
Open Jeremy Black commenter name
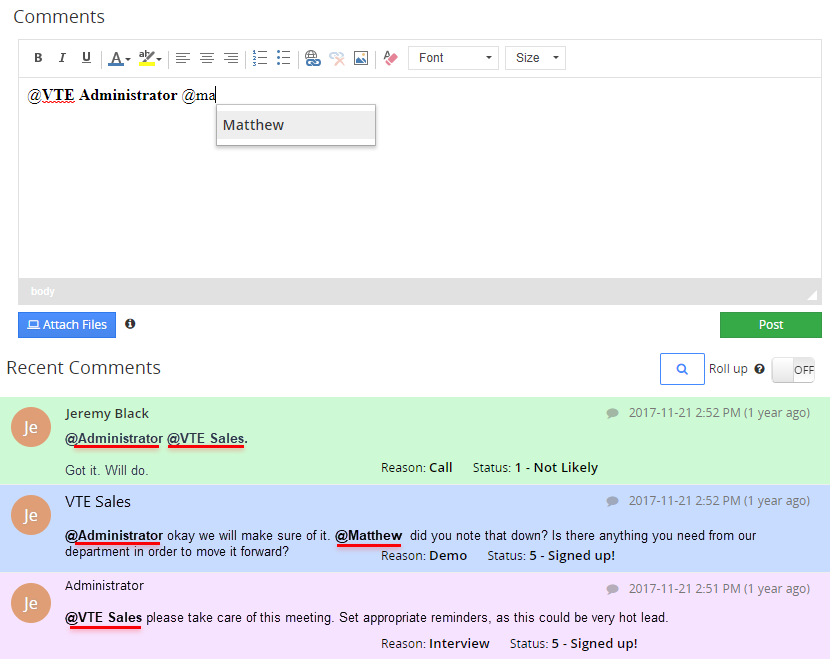tap(107, 413)
